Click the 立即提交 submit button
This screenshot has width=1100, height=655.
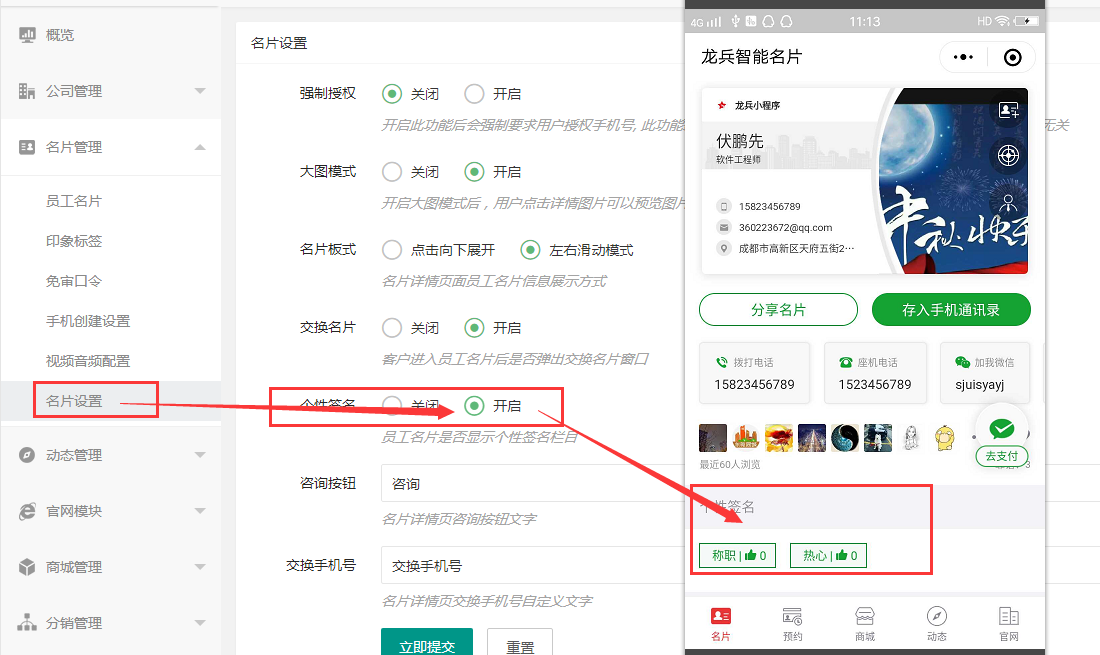click(426, 645)
